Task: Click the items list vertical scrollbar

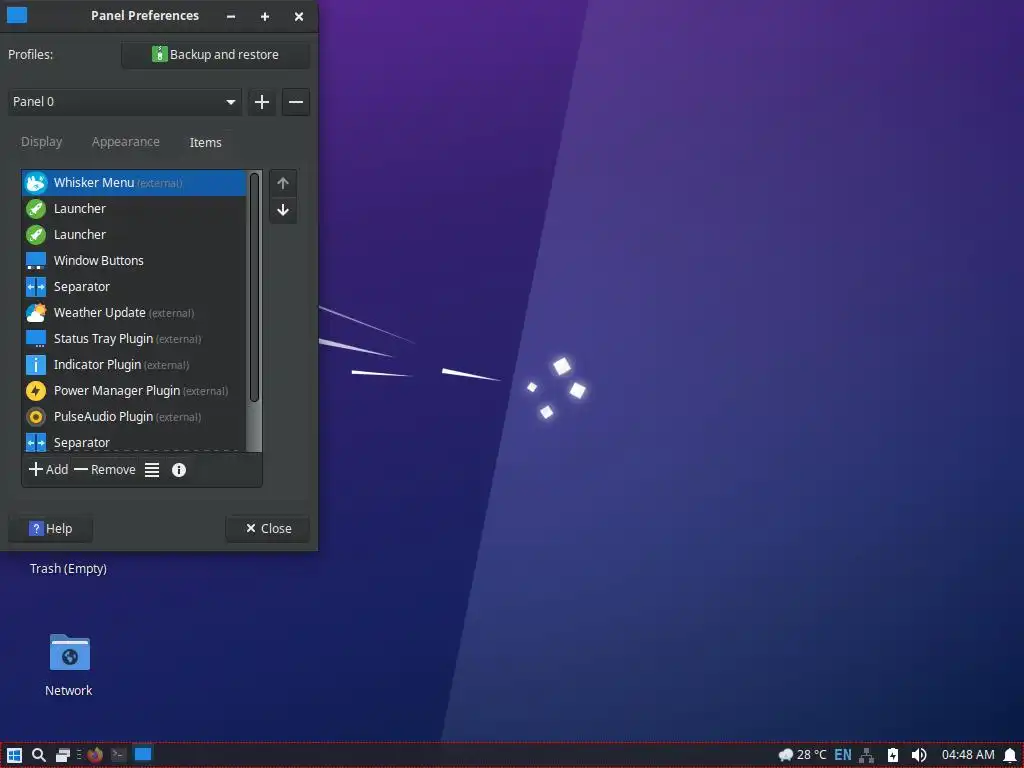Action: 255,287
